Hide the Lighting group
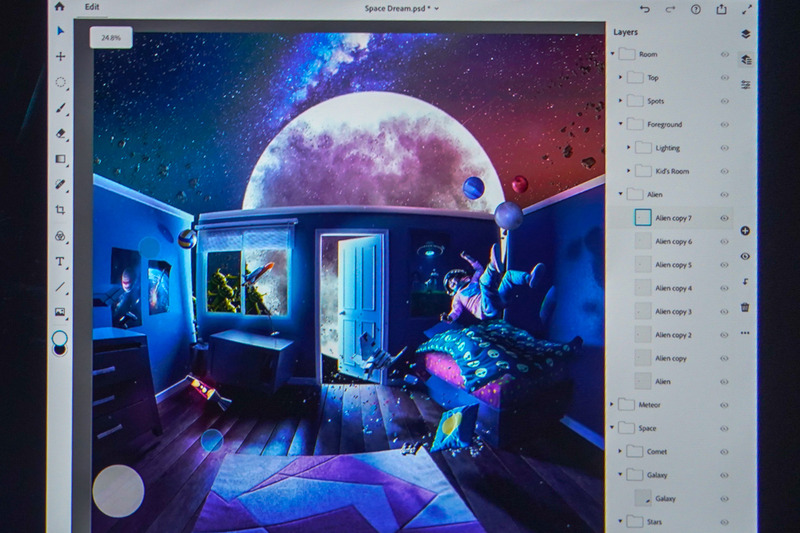Screen dimensions: 800x533 click(x=724, y=148)
